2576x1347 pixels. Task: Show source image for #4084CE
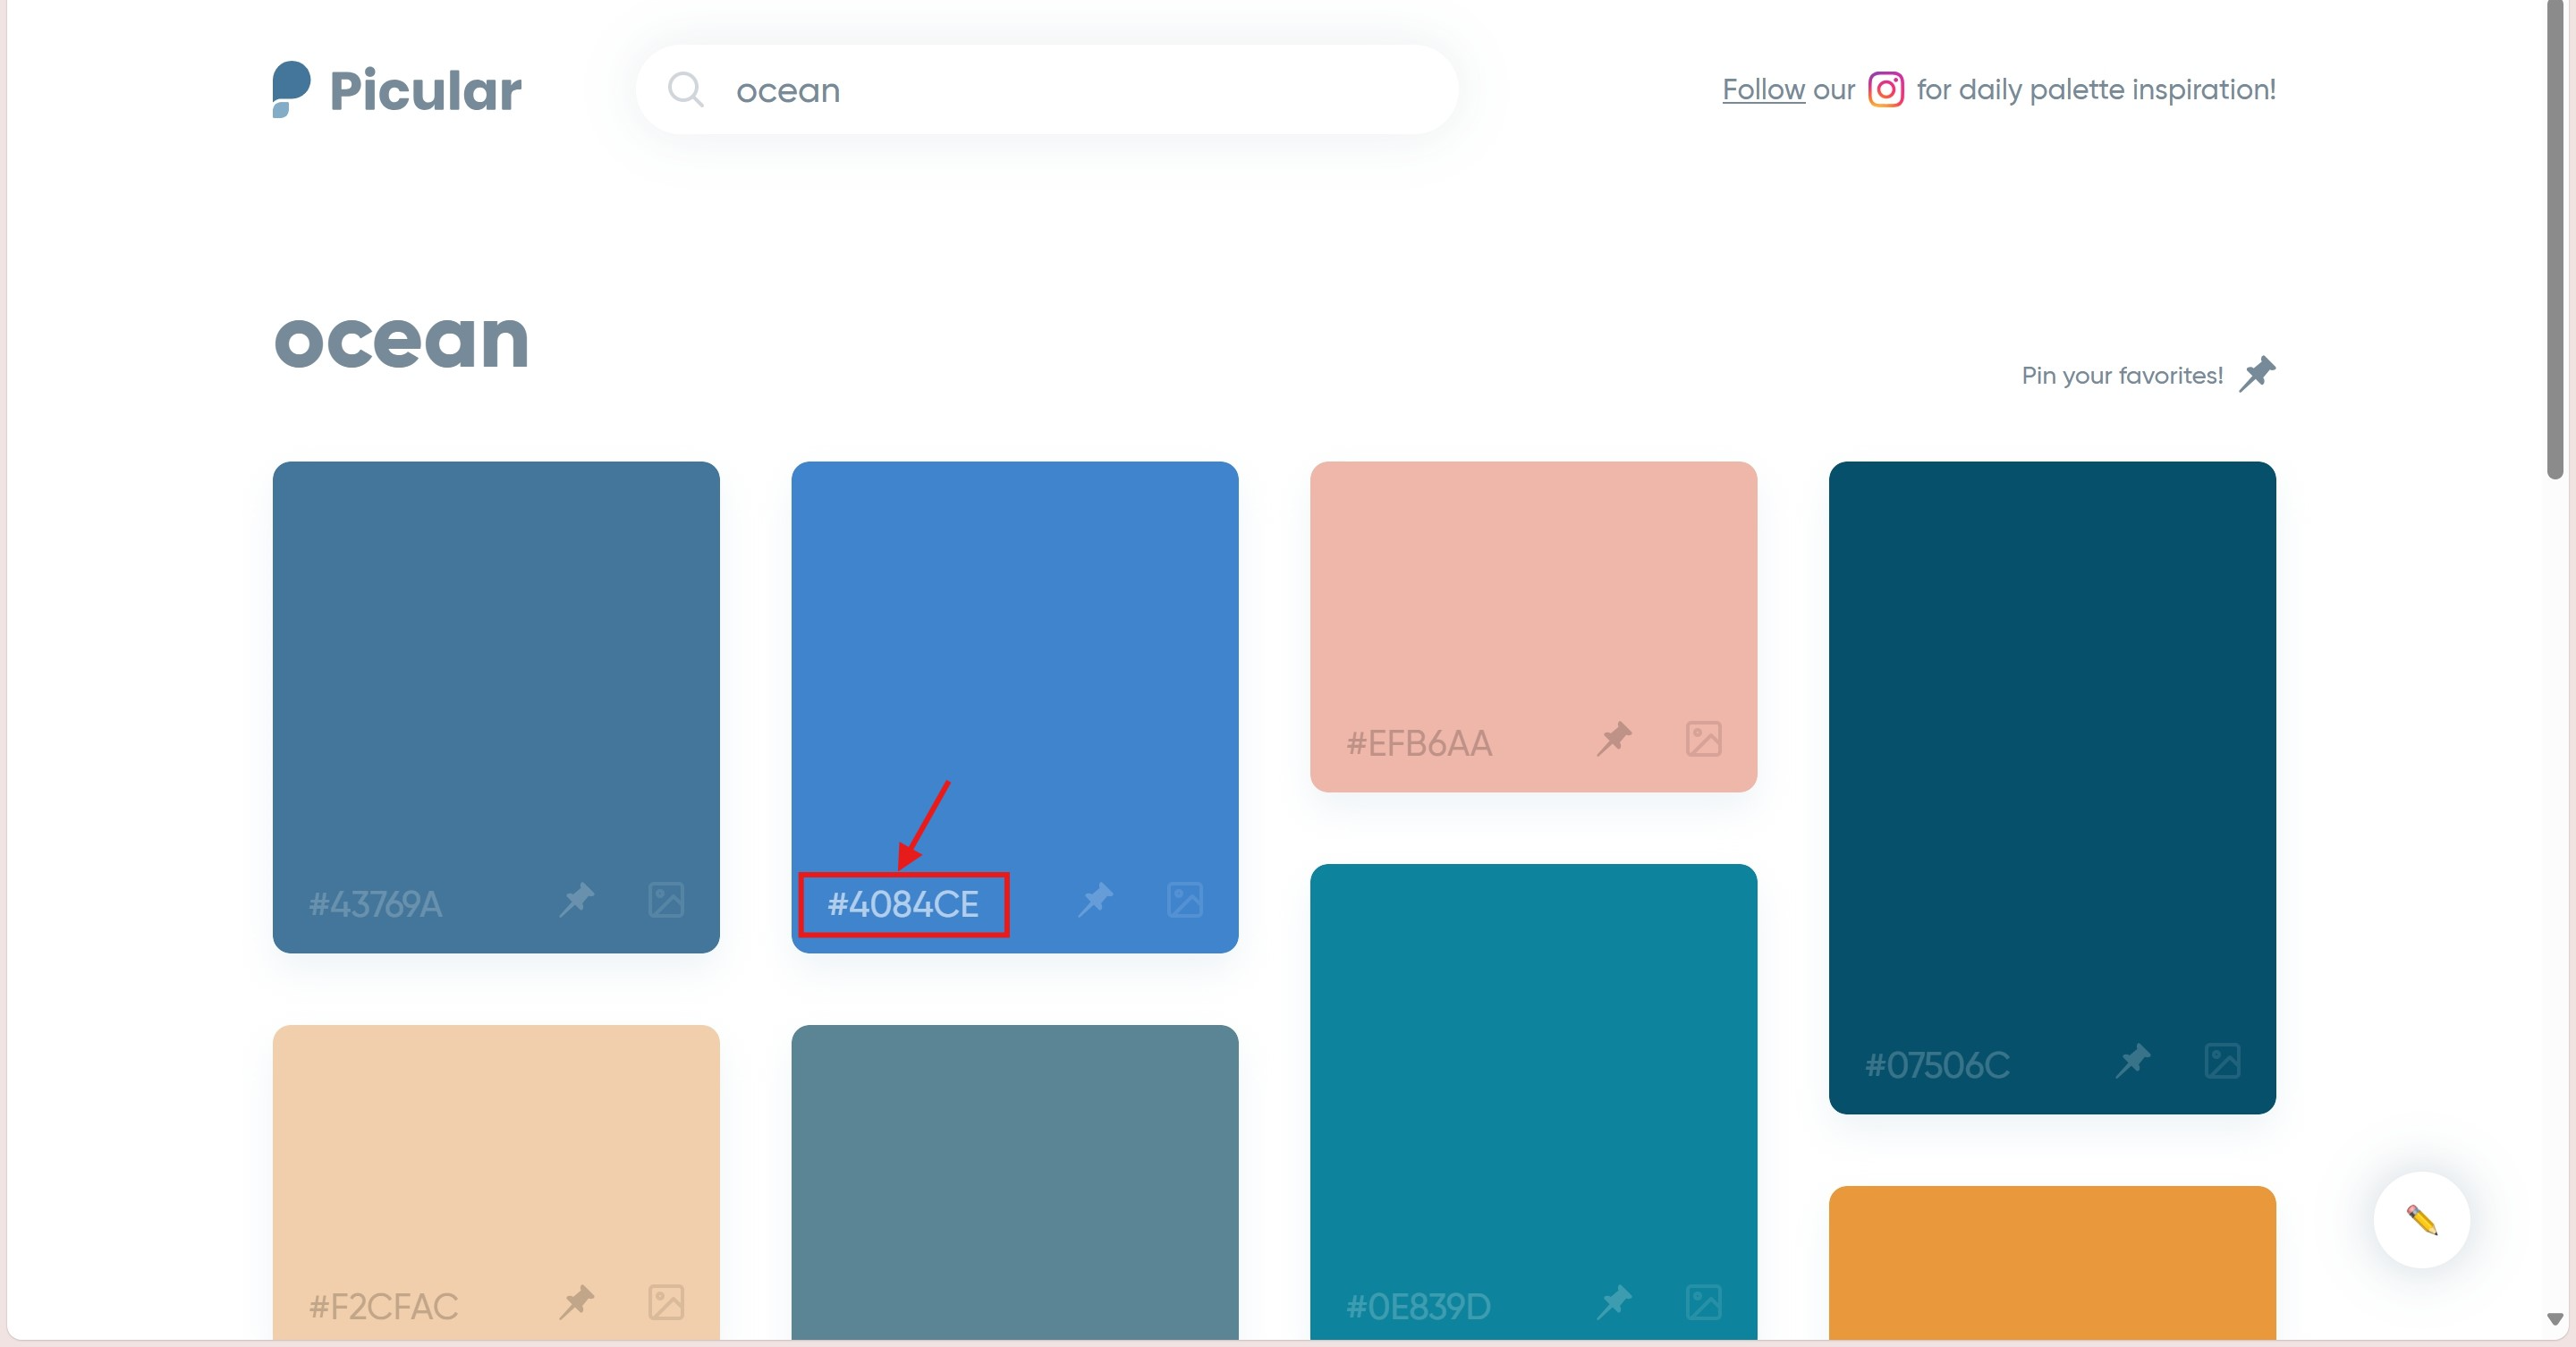[x=1185, y=899]
